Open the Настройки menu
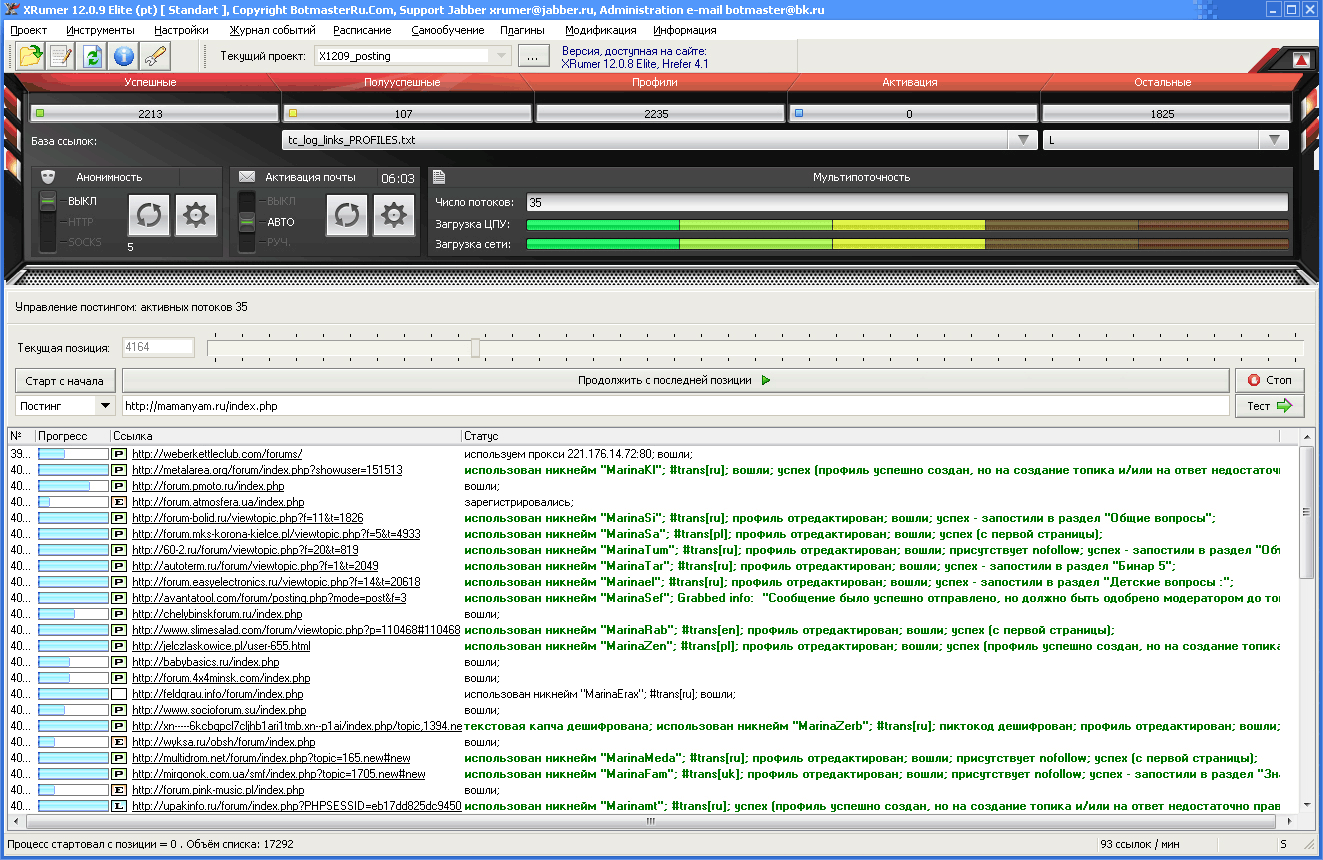The image size is (1323, 860). [181, 30]
